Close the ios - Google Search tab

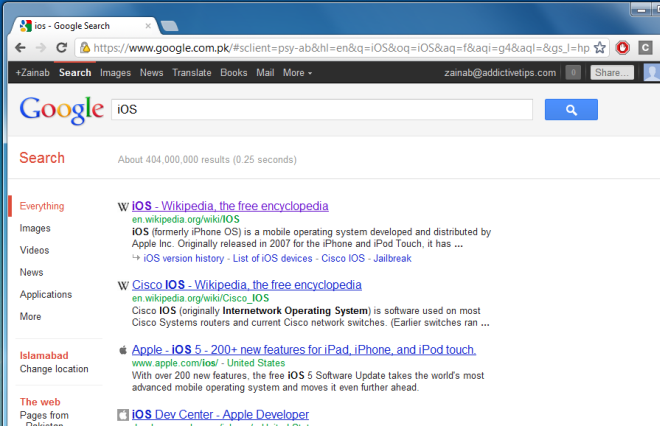148,26
